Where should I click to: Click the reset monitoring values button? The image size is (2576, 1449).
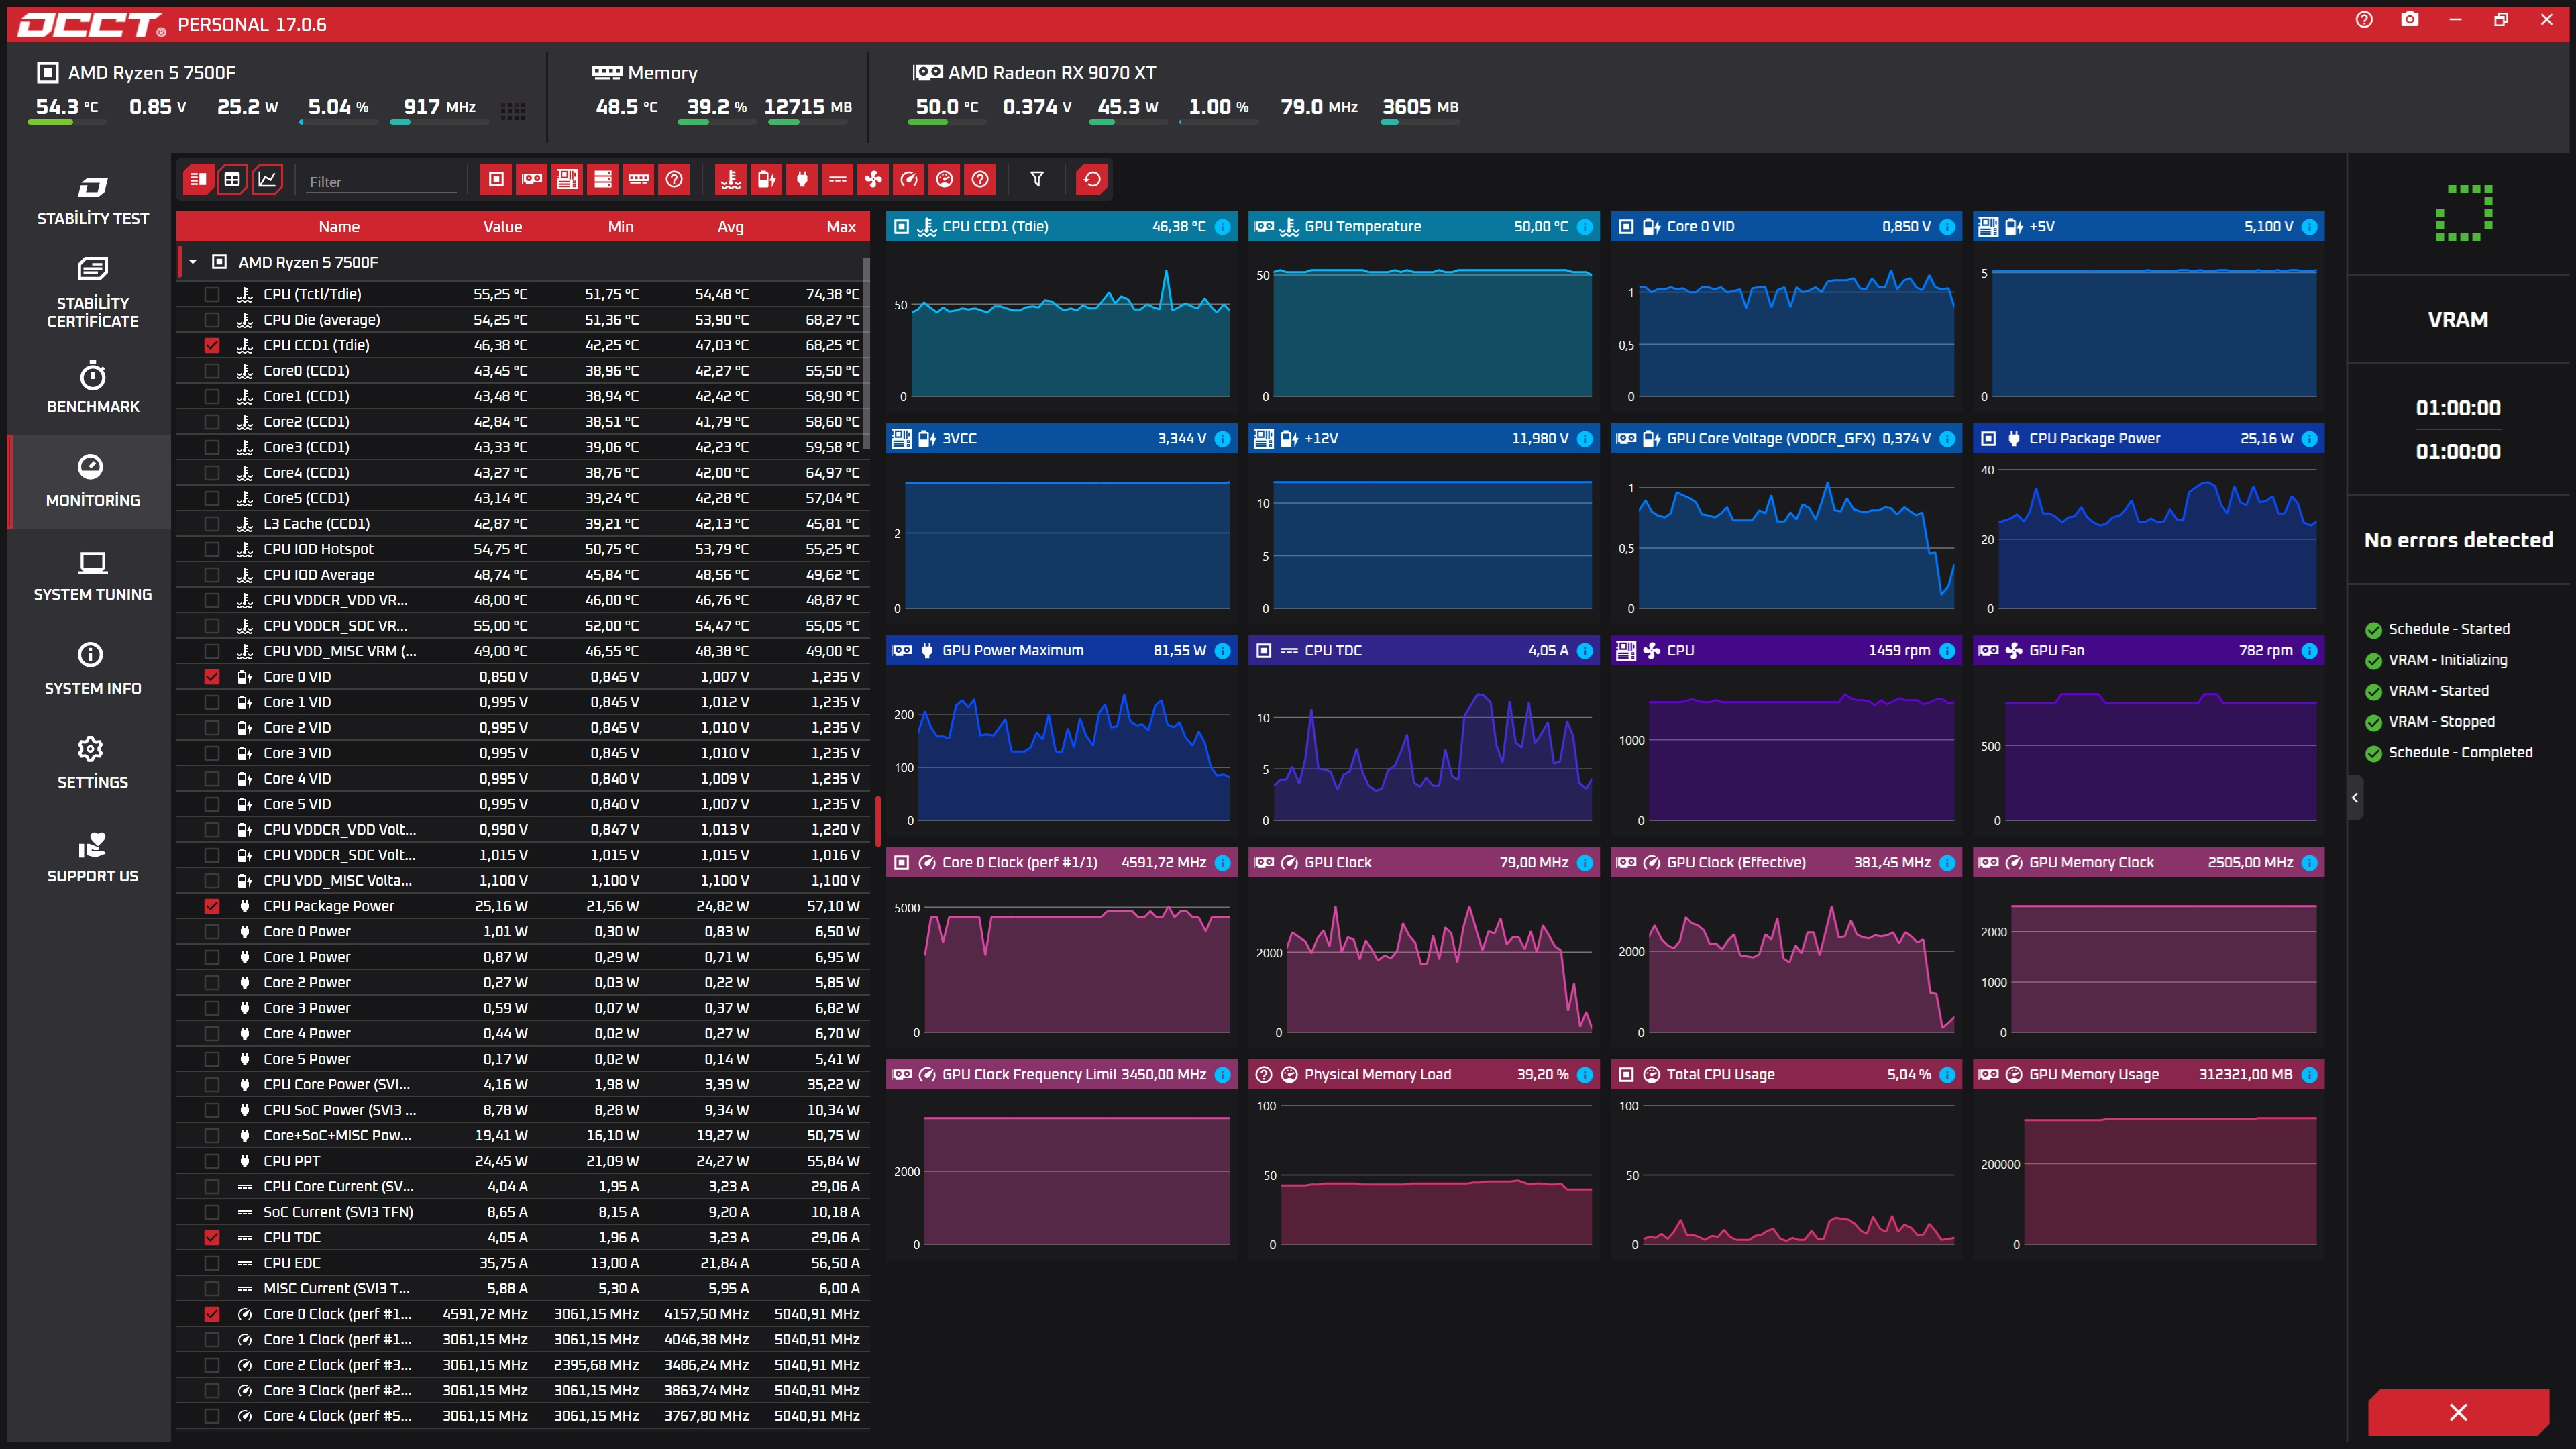(x=1092, y=180)
